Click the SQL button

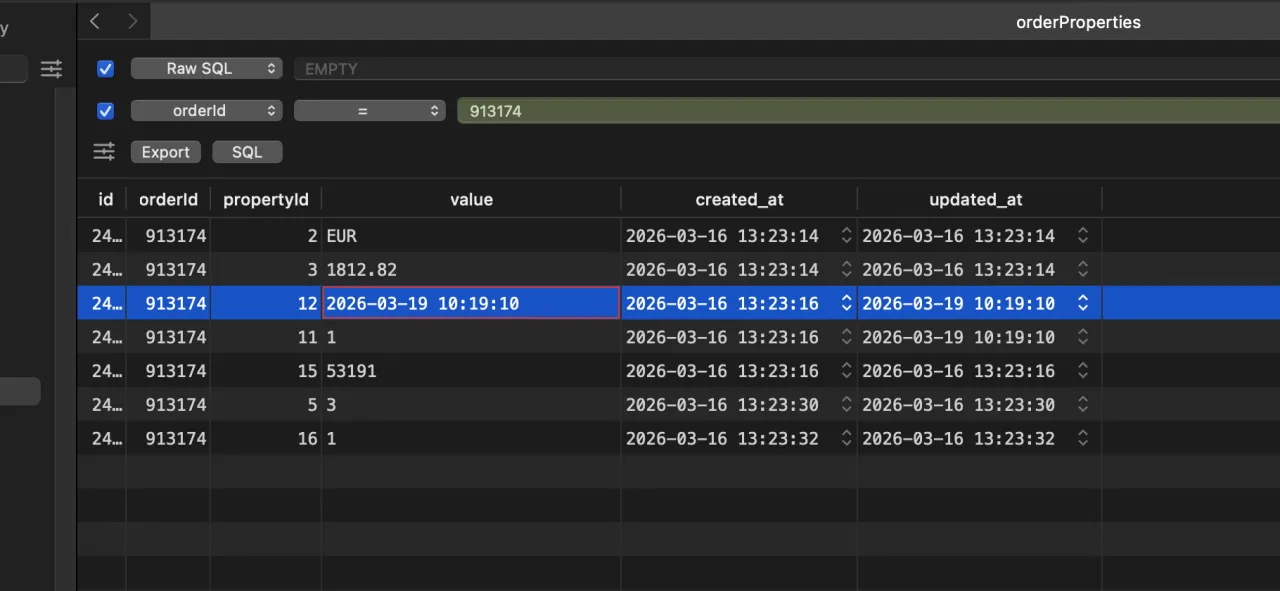tap(247, 152)
